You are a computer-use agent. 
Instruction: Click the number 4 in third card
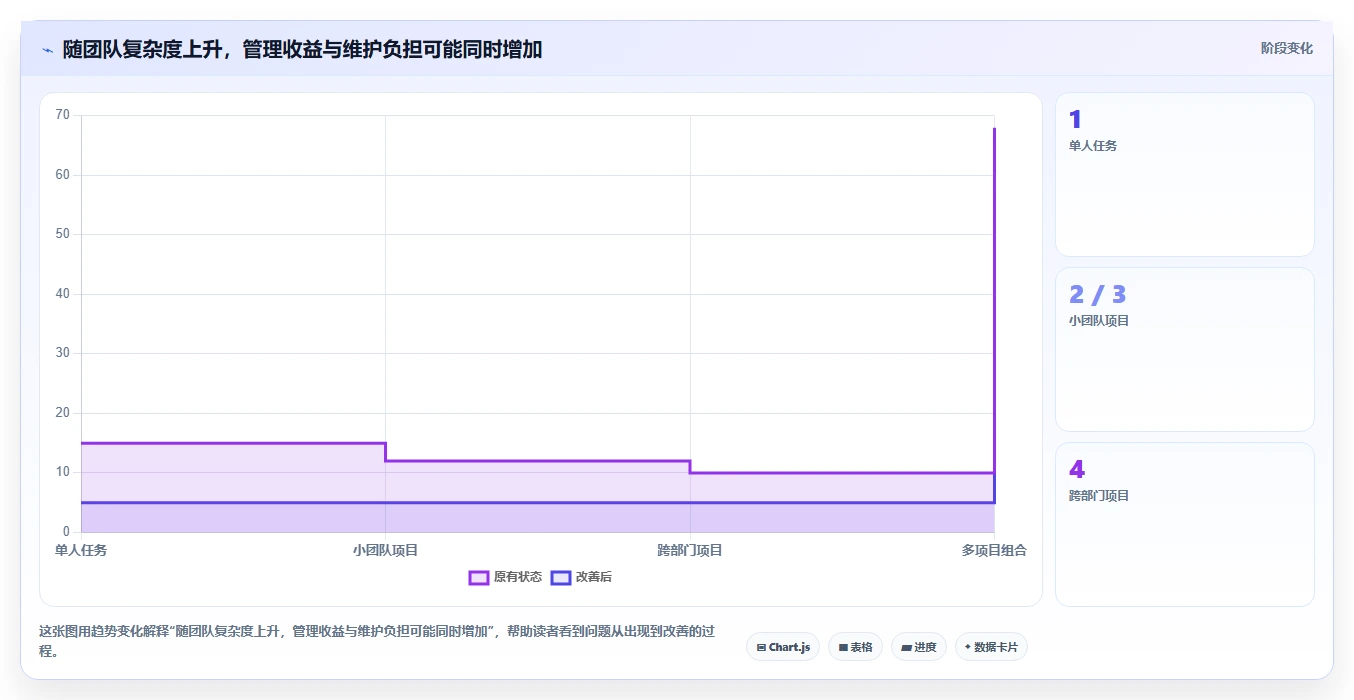[x=1077, y=469]
